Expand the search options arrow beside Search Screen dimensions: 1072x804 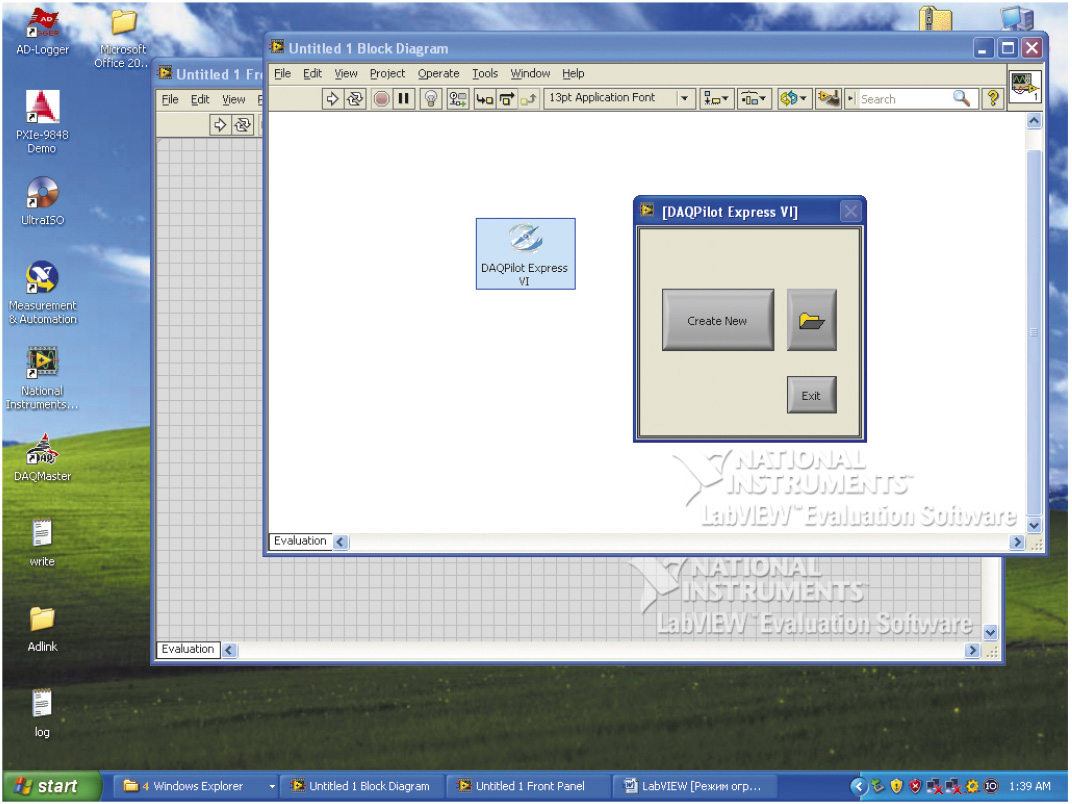point(851,99)
